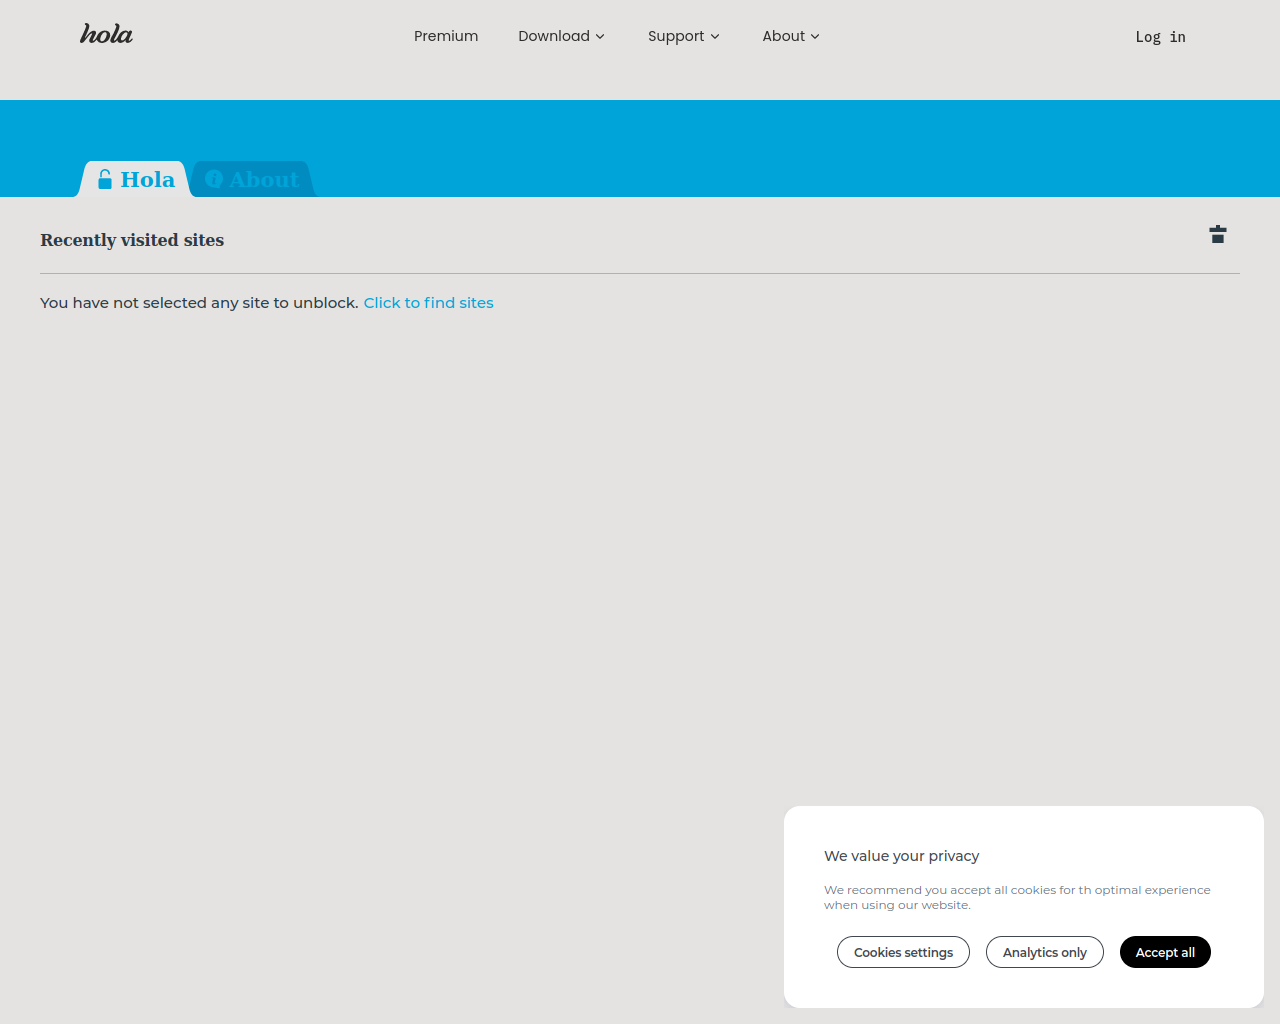Expand the Support dropdown menu

pyautogui.click(x=683, y=36)
